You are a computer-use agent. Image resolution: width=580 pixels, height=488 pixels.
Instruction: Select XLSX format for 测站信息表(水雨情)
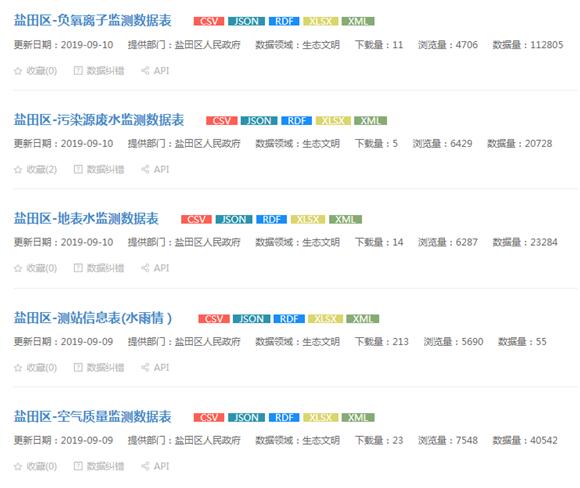[x=325, y=319]
